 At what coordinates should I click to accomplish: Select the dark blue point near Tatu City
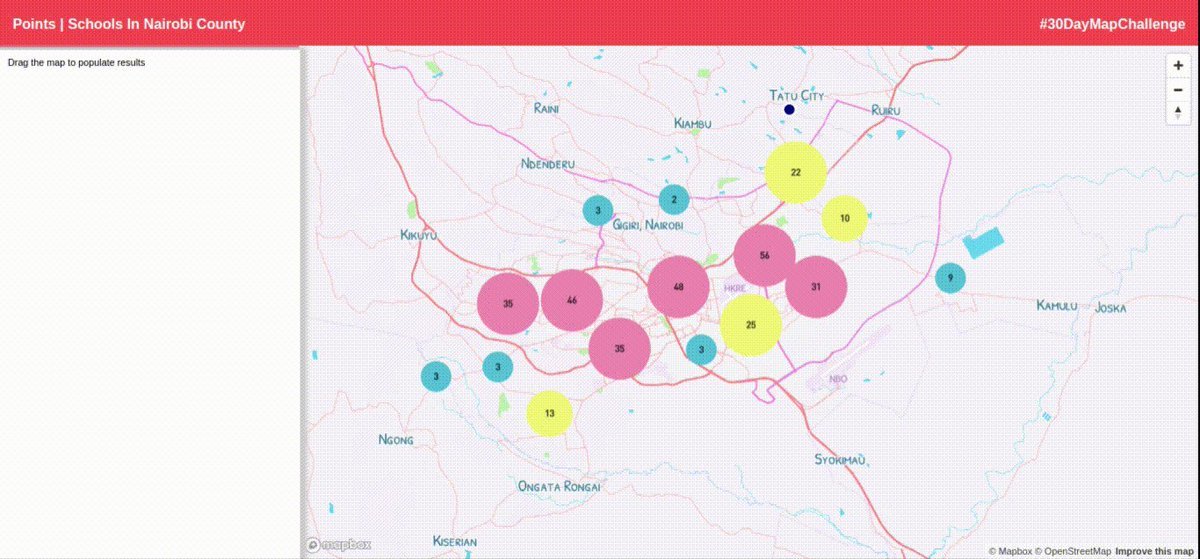789,109
